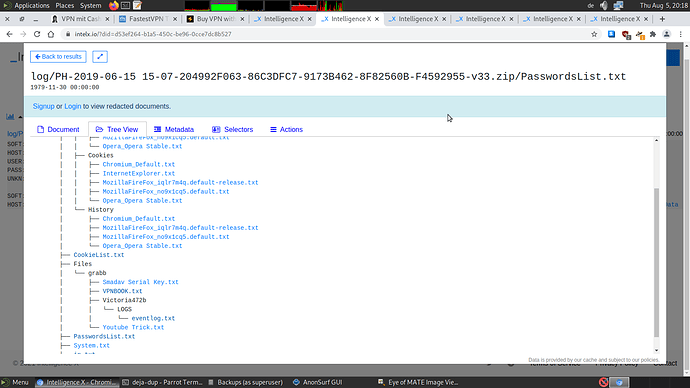690x388 pixels.
Task: Reload the page
Action: point(37,34)
